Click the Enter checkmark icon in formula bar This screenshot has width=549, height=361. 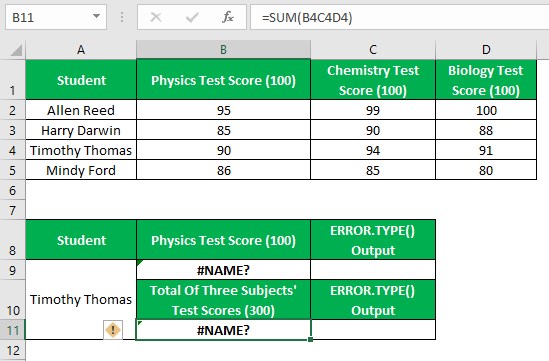[x=192, y=17]
